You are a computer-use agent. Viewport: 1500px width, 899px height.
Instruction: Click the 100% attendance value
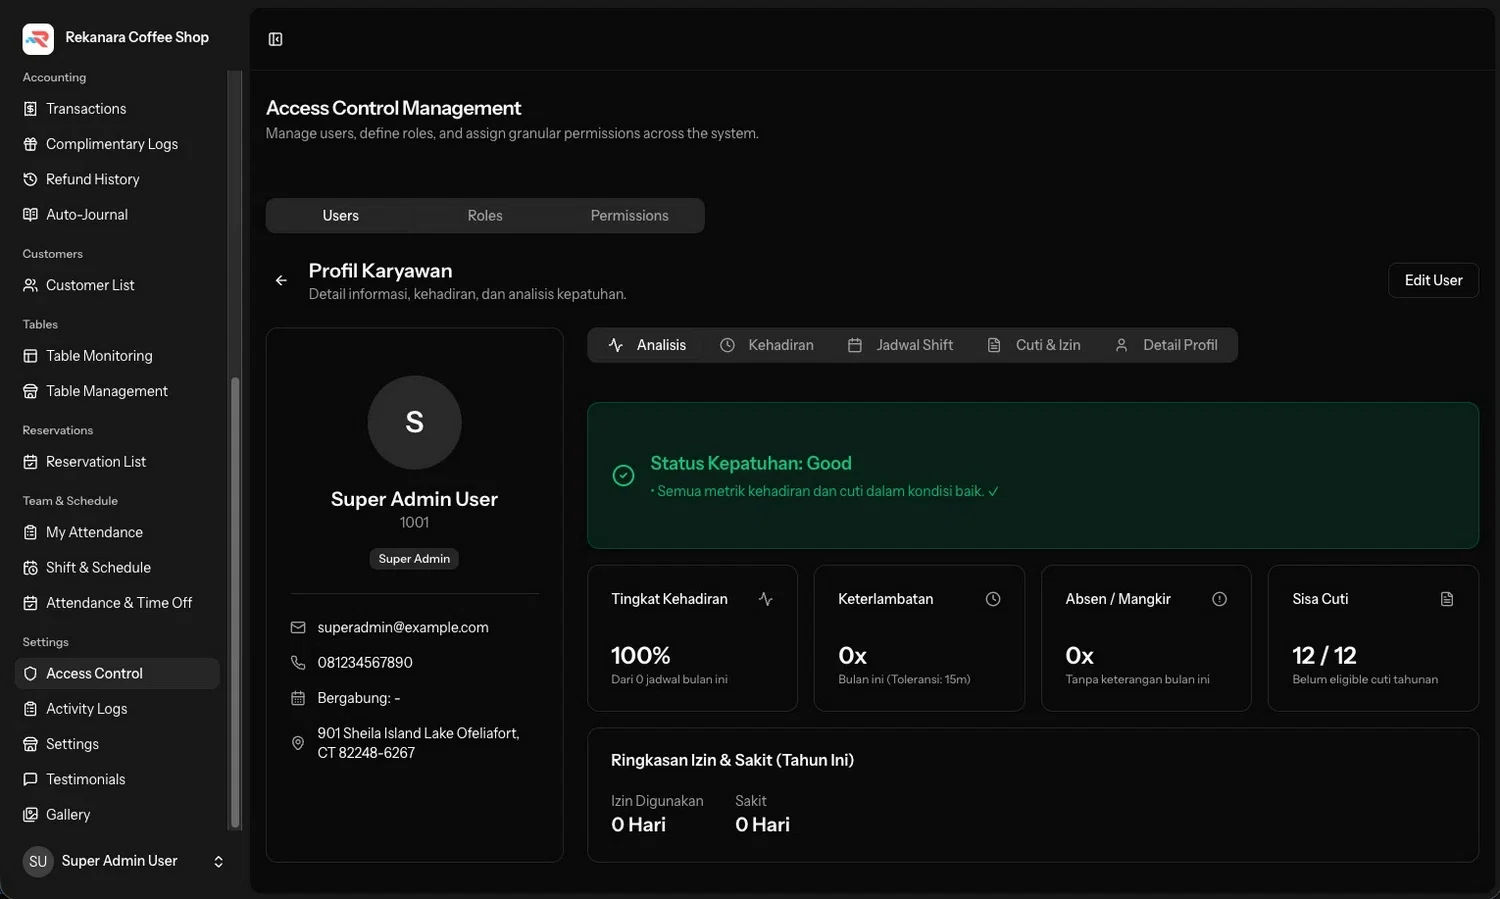[x=641, y=656]
